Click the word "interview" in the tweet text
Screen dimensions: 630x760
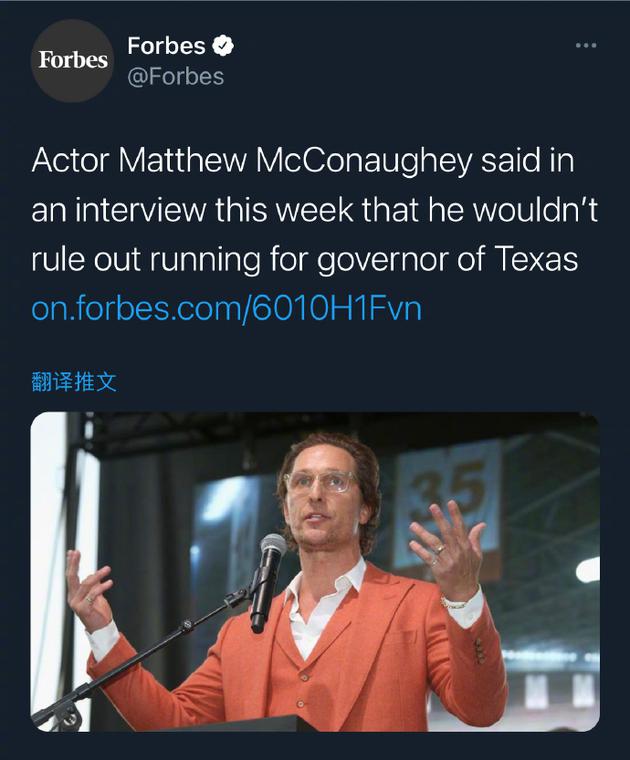point(140,210)
